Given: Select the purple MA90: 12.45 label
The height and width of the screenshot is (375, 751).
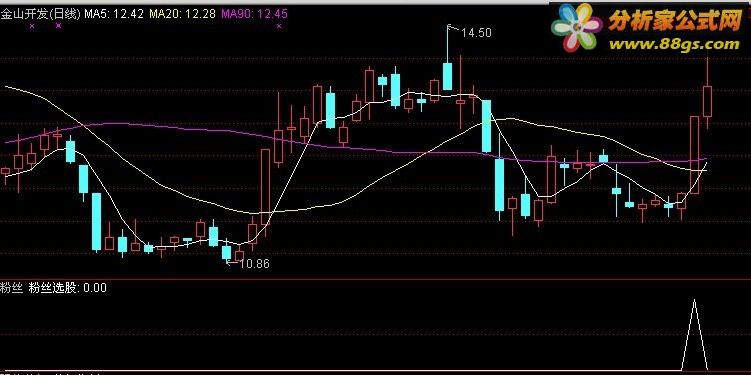Looking at the screenshot, I should [254, 14].
